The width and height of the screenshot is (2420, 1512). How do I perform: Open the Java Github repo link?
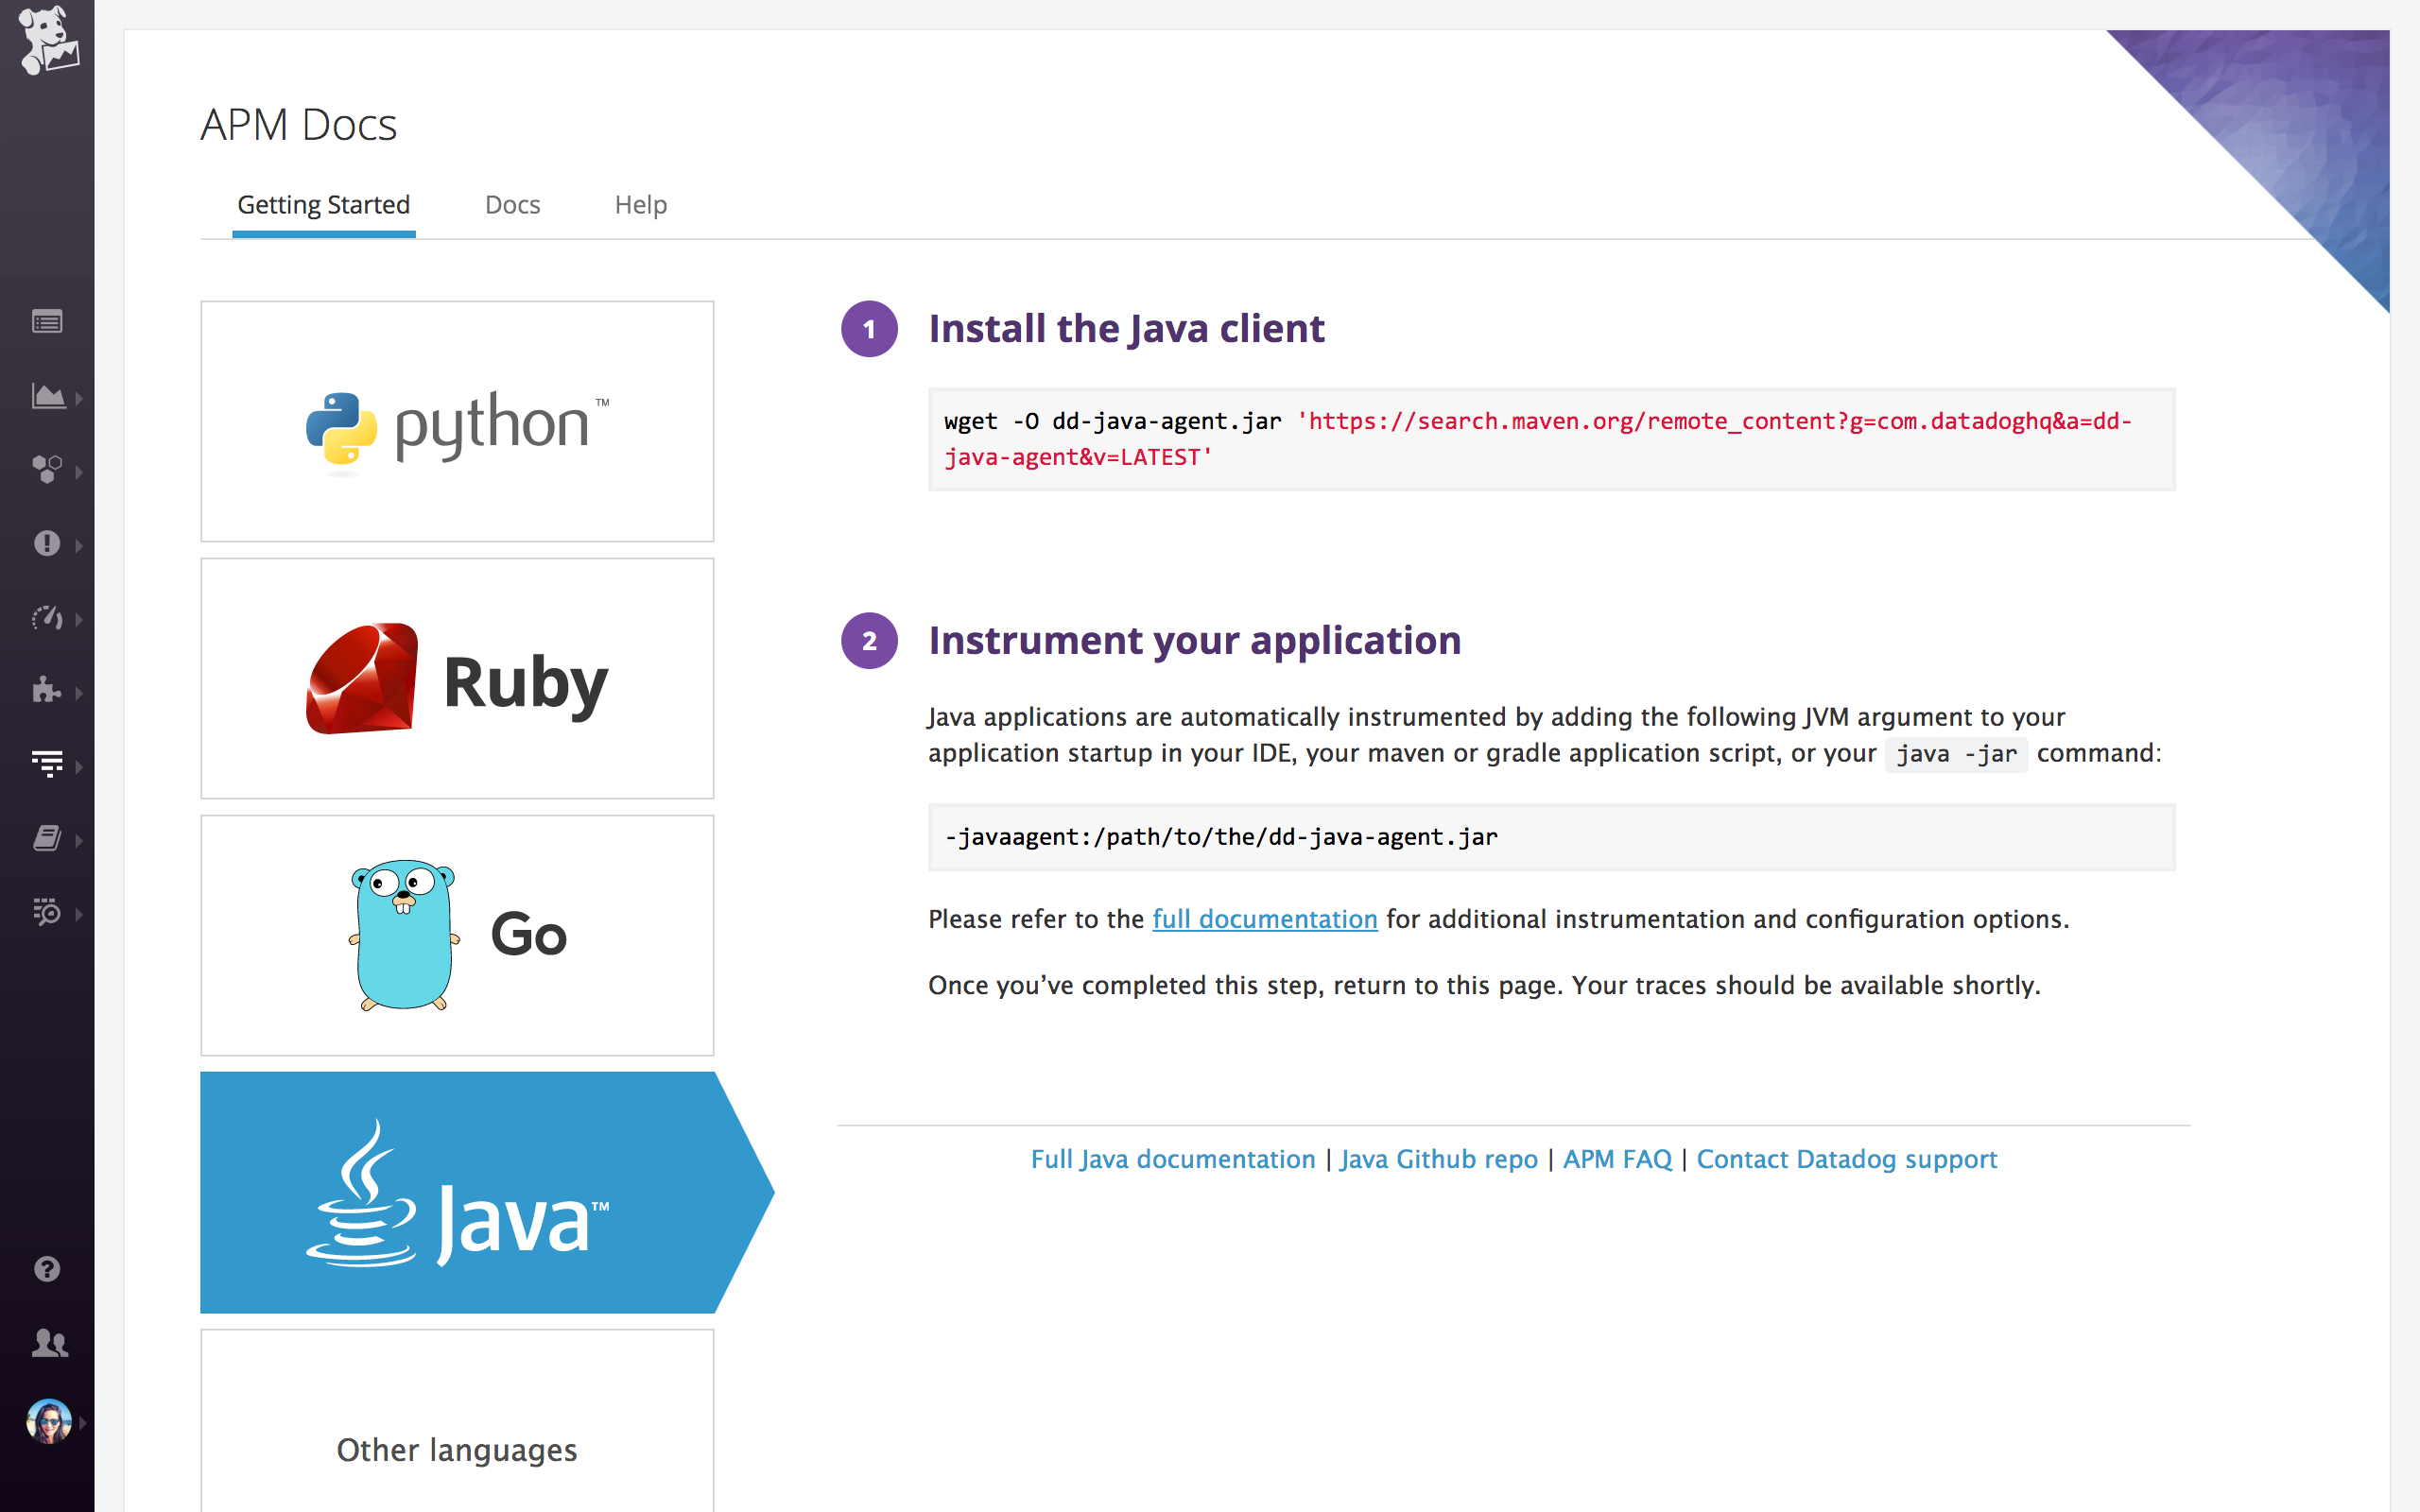click(1438, 1159)
